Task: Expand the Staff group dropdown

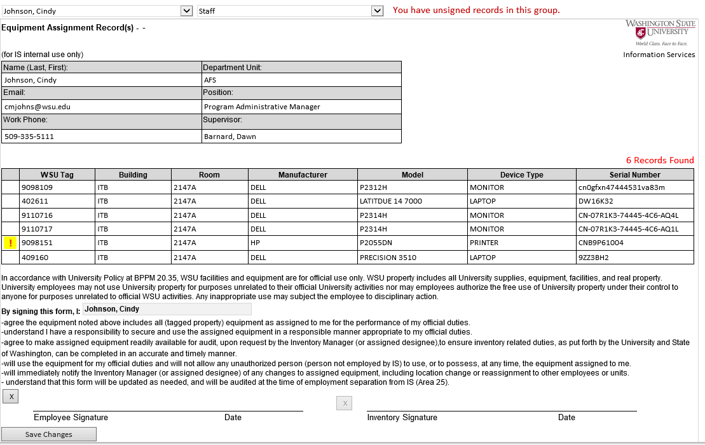Action: 377,11
